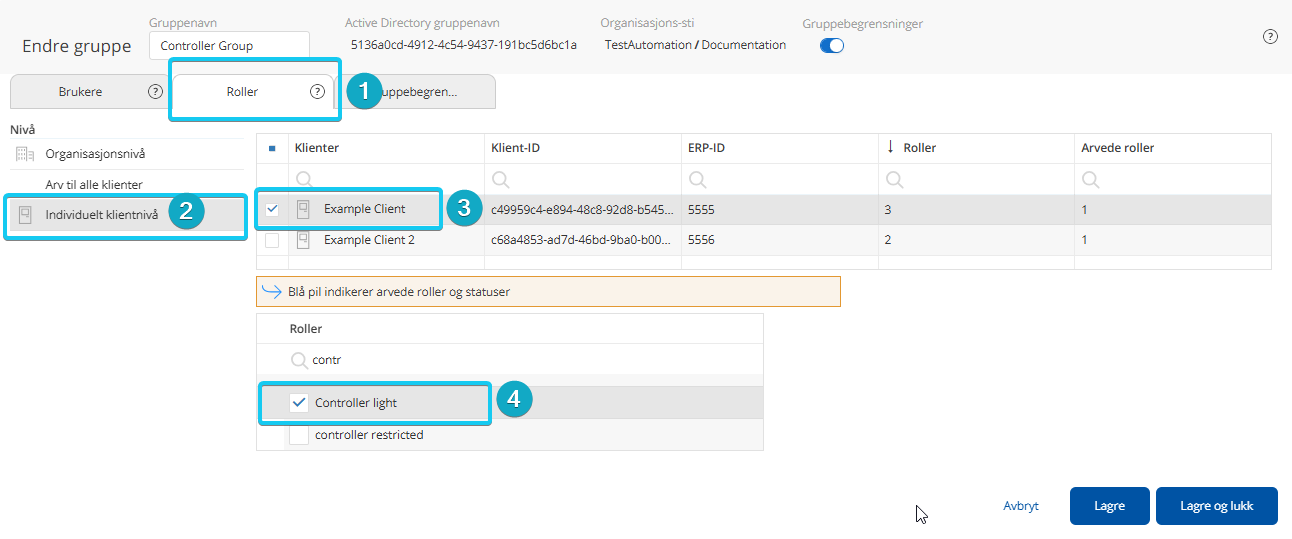The height and width of the screenshot is (539, 1292).
Task: Click the help icon on Roller tab
Action: [317, 91]
